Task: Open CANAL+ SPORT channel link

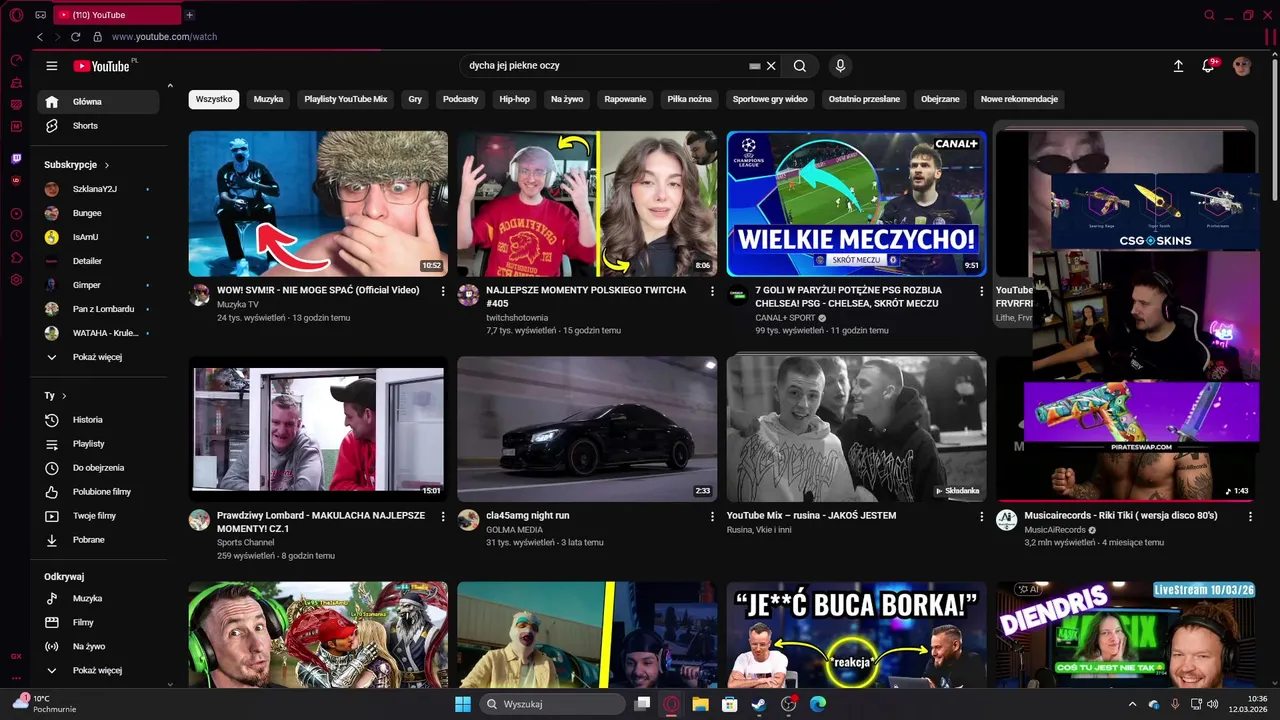Action: click(x=785, y=318)
